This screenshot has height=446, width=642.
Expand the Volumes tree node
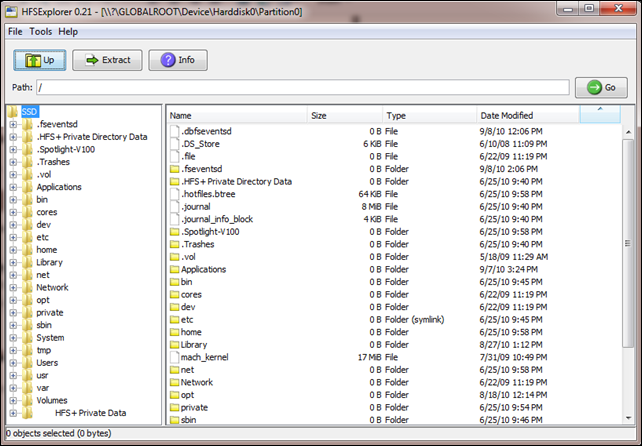(x=13, y=401)
